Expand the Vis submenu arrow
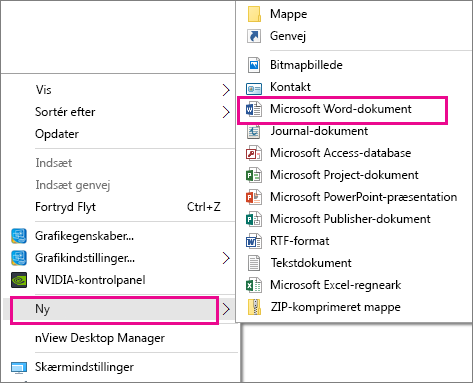Image resolution: width=473 pixels, height=383 pixels. click(x=226, y=90)
